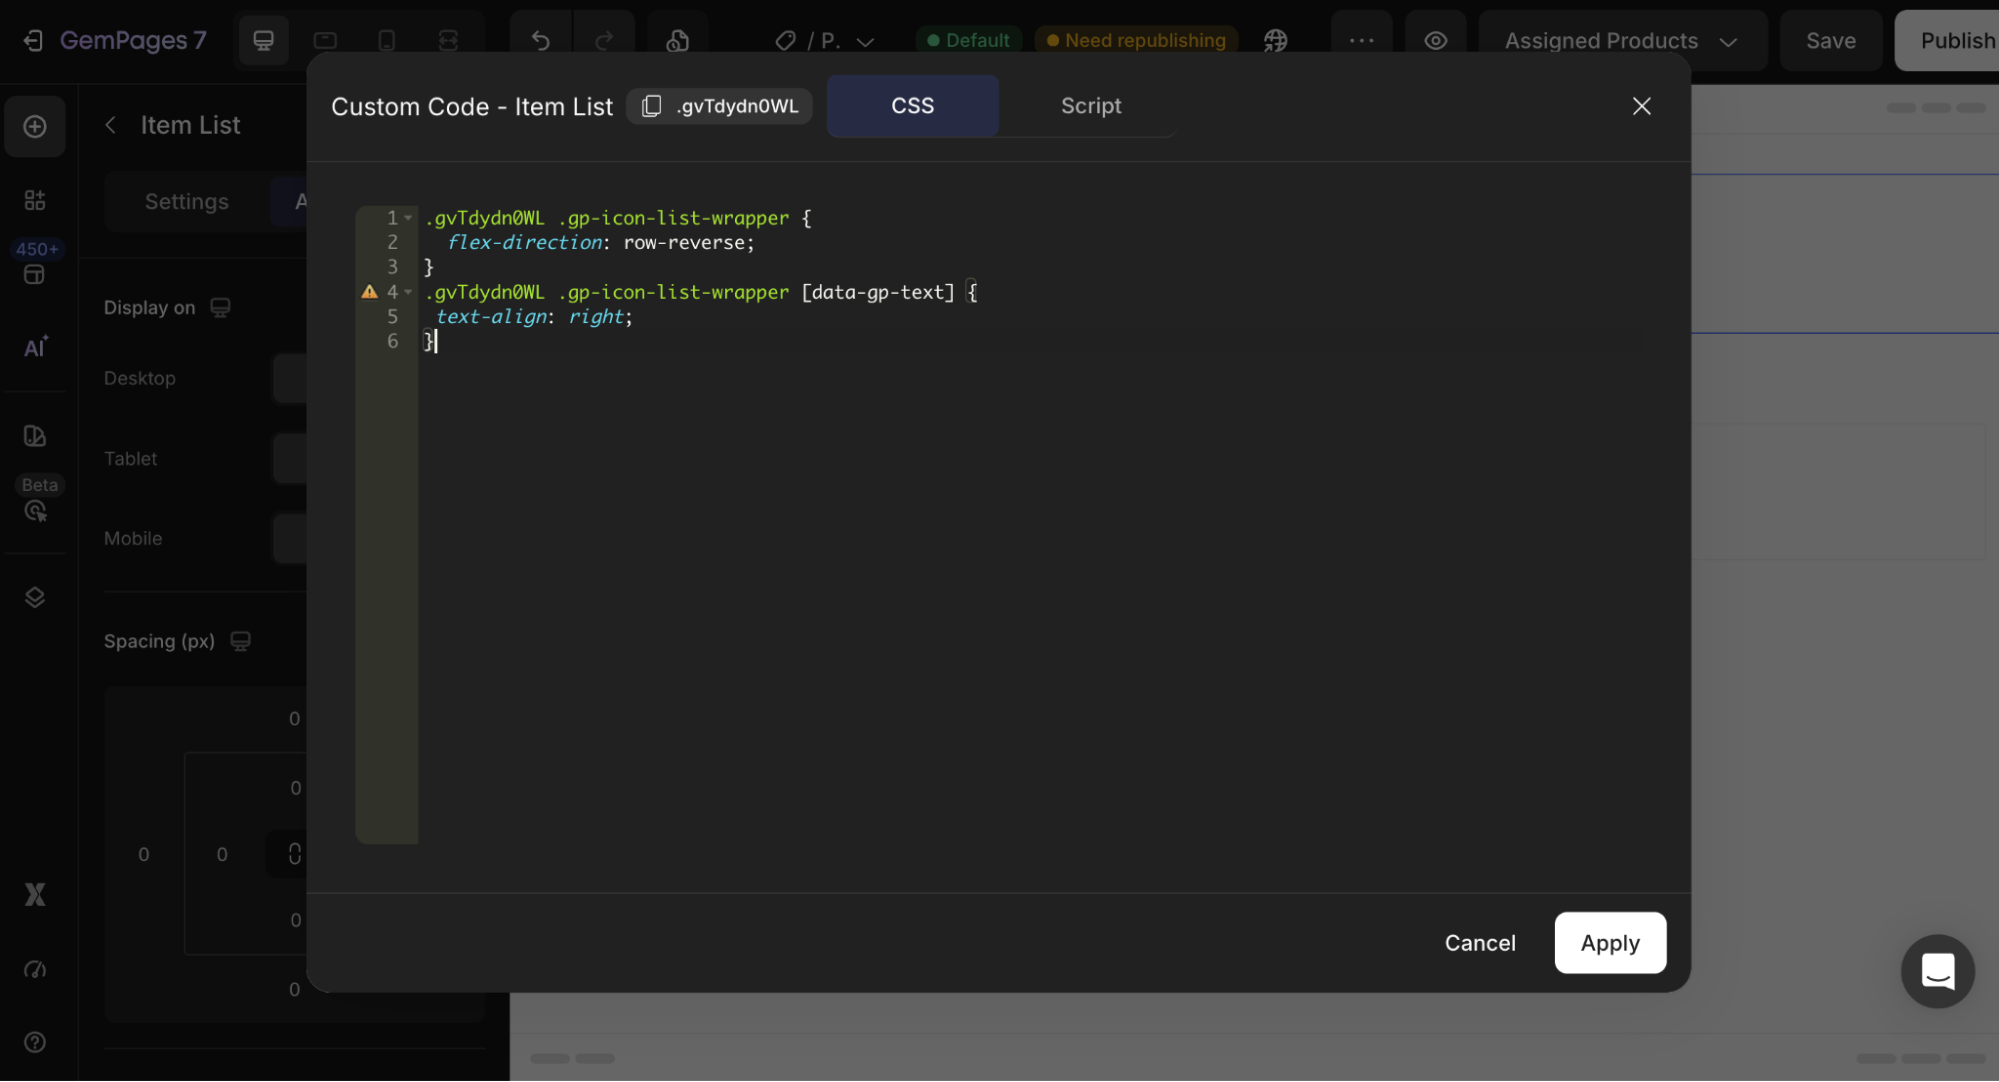Click the redo arrow icon
The height and width of the screenshot is (1082, 1999).
coord(604,40)
